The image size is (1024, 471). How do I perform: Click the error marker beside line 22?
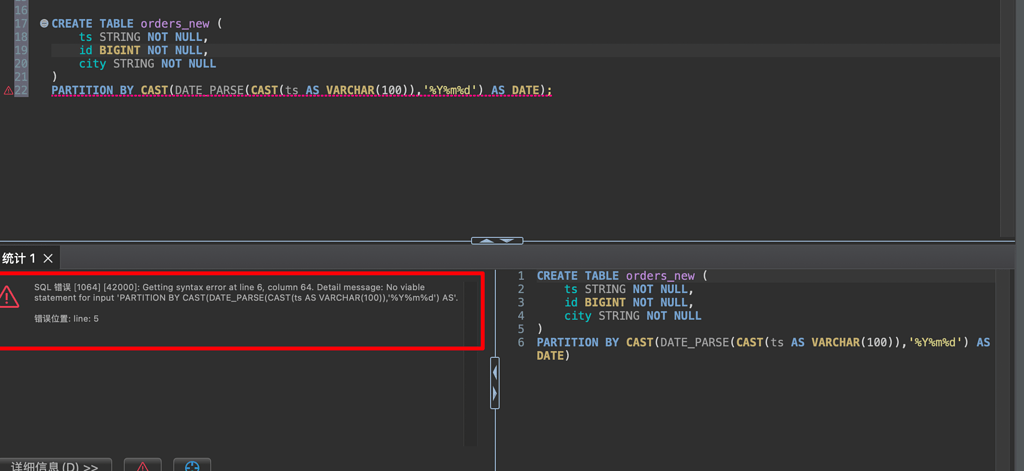coord(8,91)
